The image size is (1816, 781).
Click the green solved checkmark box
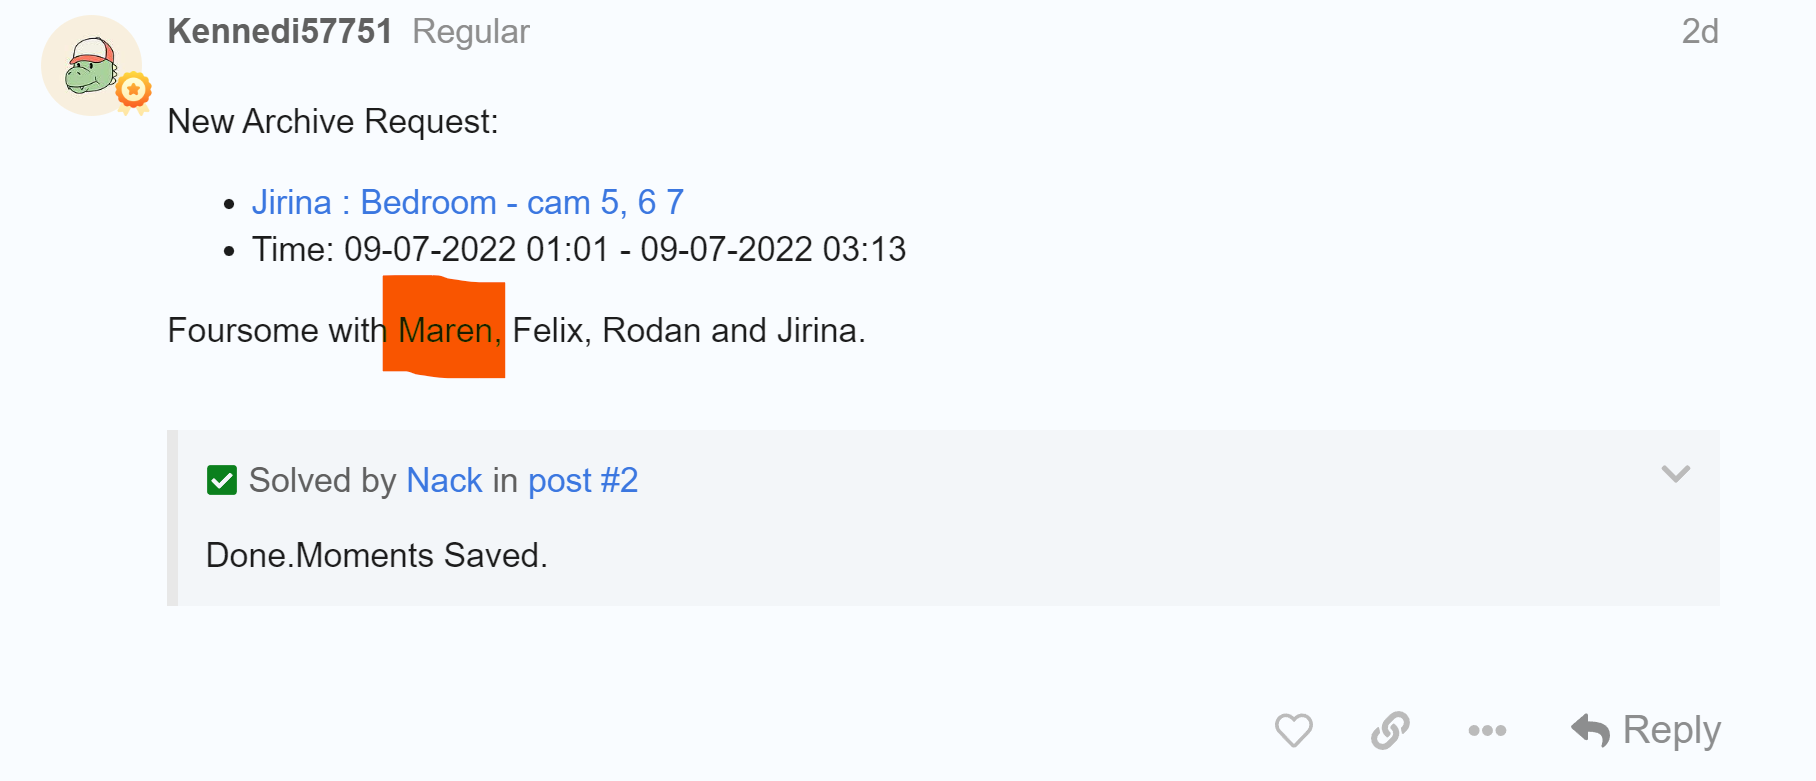pyautogui.click(x=222, y=481)
